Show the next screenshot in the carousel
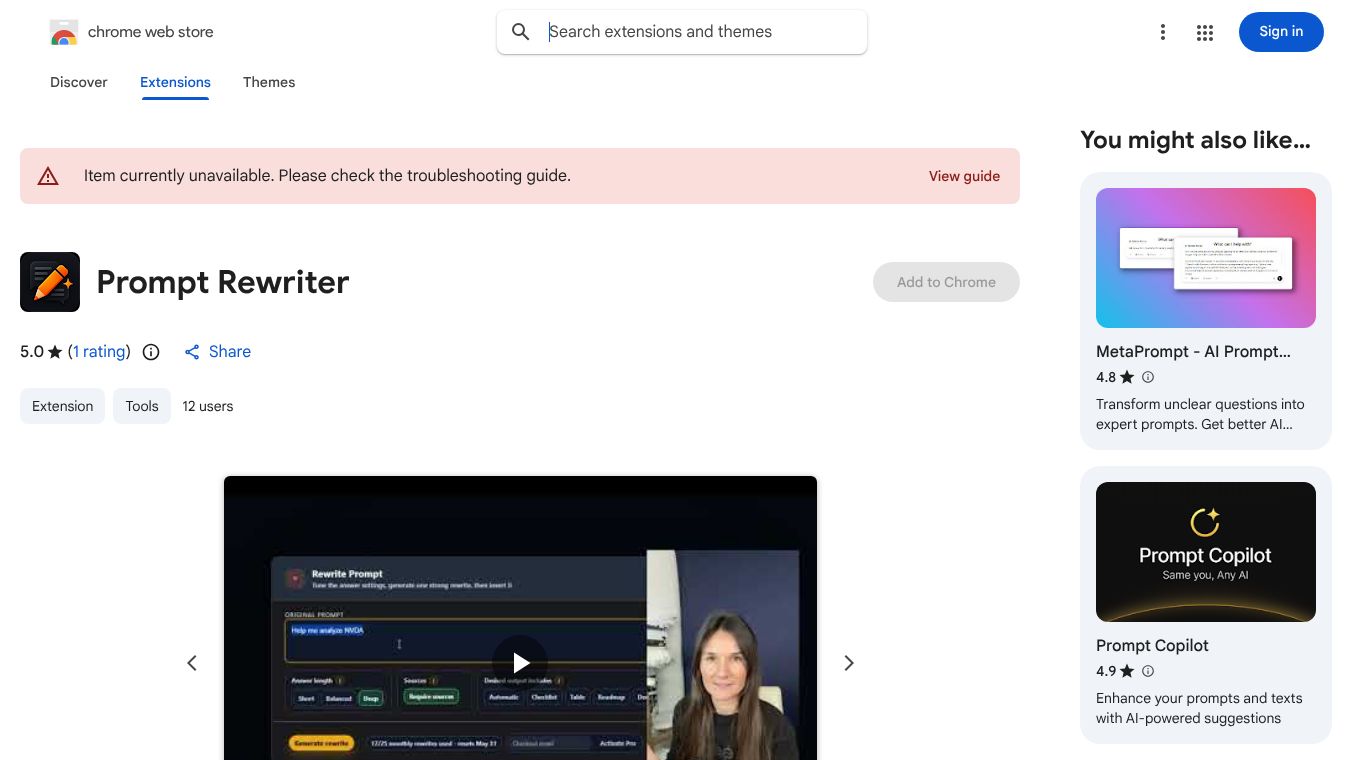1352x760 pixels. click(849, 663)
